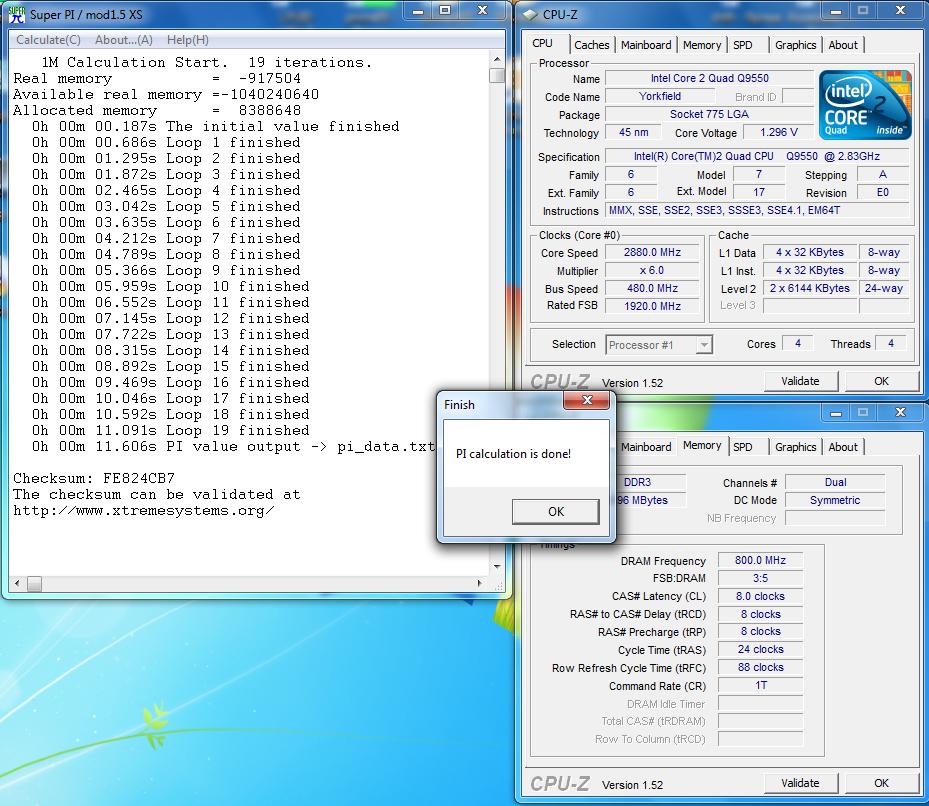
Task: Click the Super PI horizontal scrollbar thumb
Action: click(34, 583)
